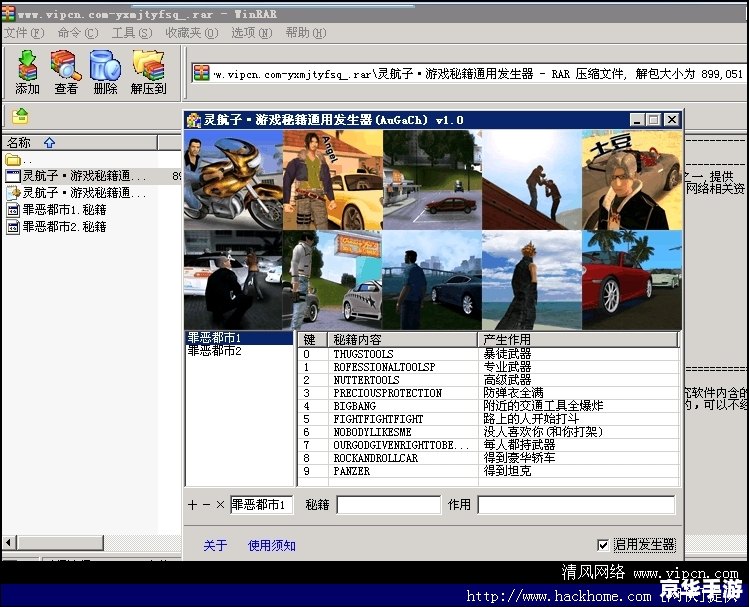Click the effect text 防弹衣全满

click(x=514, y=393)
